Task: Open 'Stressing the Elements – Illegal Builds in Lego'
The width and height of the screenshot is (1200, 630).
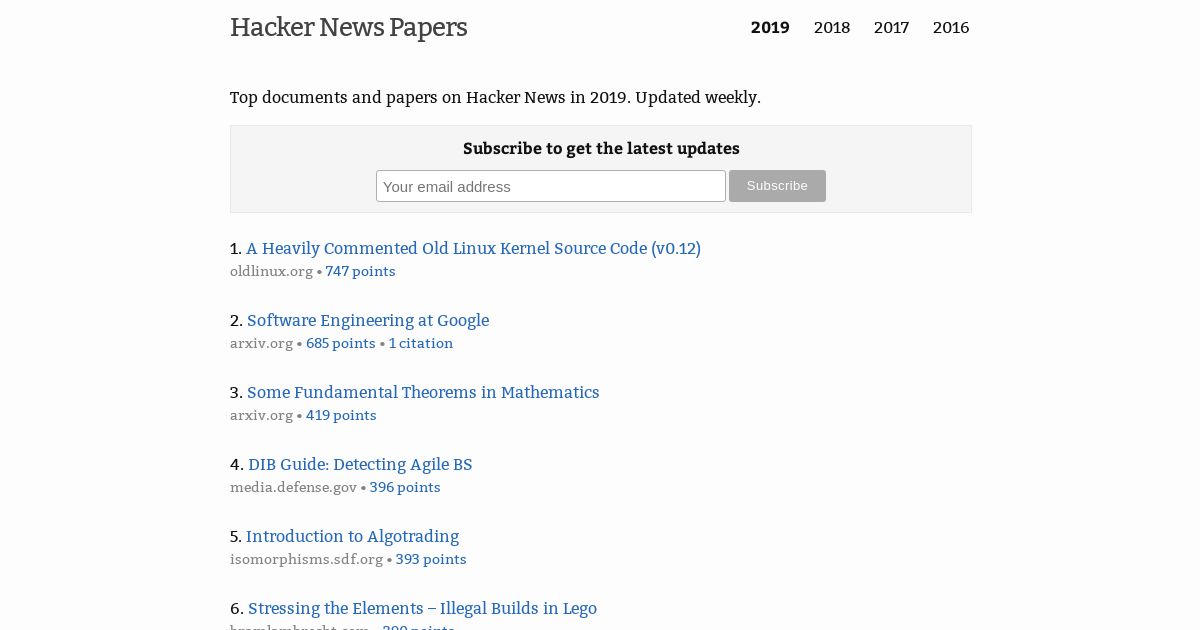Action: tap(422, 608)
